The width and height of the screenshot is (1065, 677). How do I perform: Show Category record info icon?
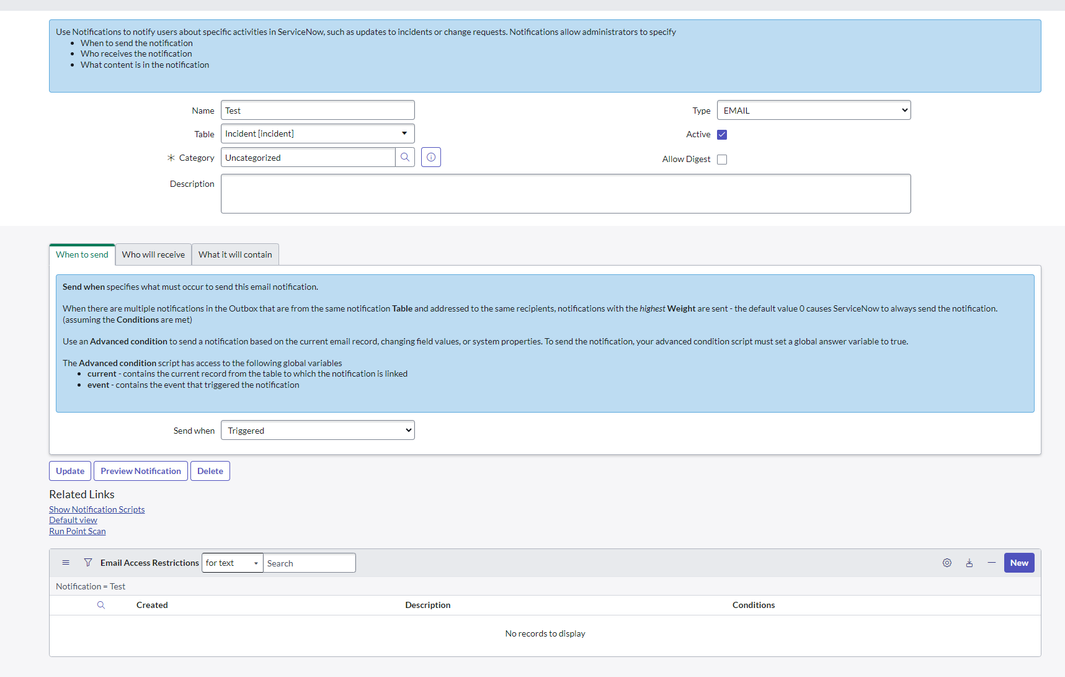point(431,158)
